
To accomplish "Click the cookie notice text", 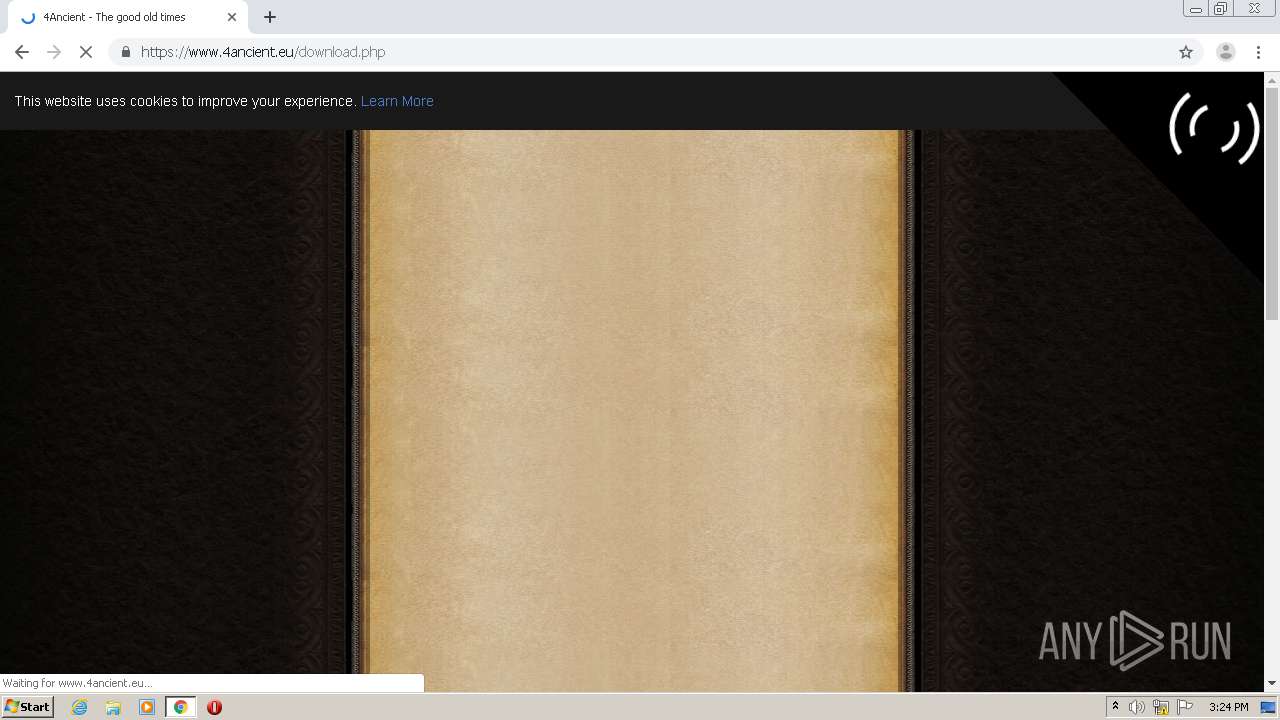I will [x=185, y=101].
